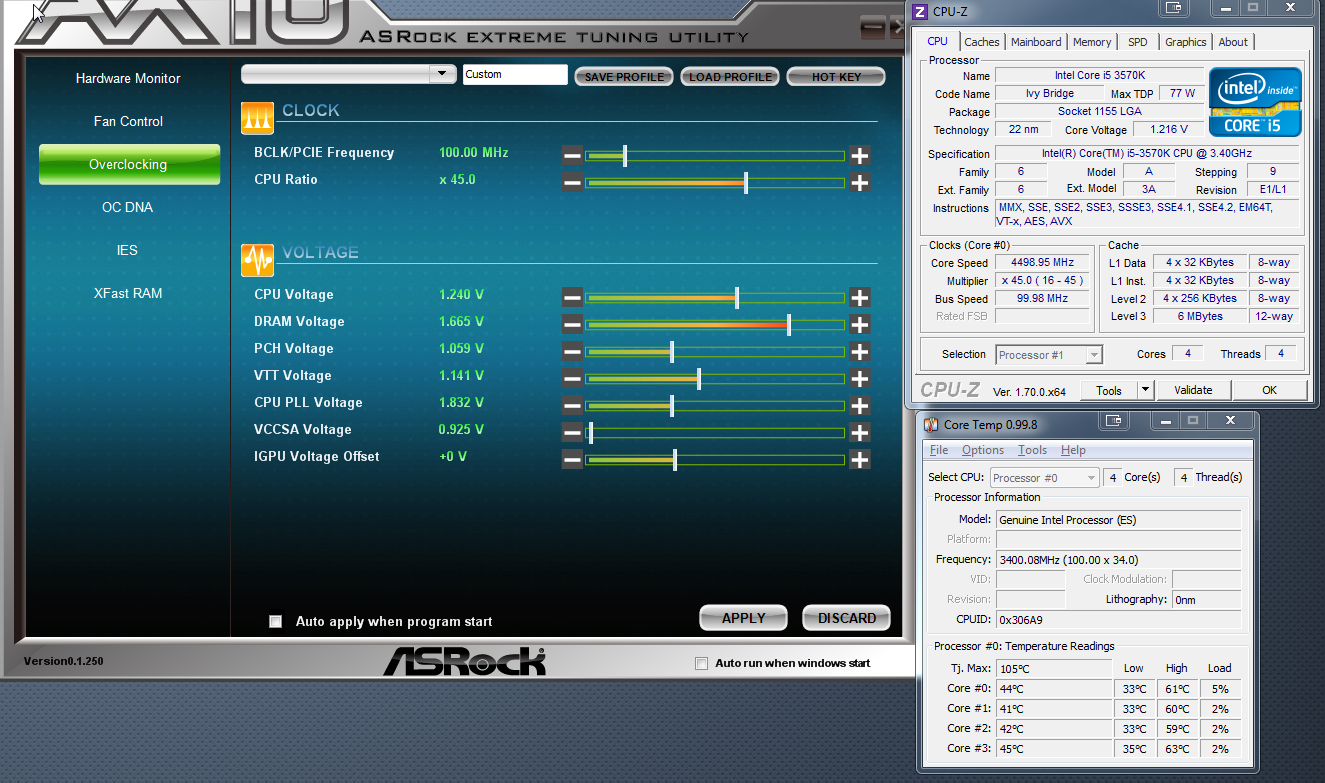Raise CPU PLL Voltage with plus button
This screenshot has height=783, width=1325.
[x=859, y=406]
